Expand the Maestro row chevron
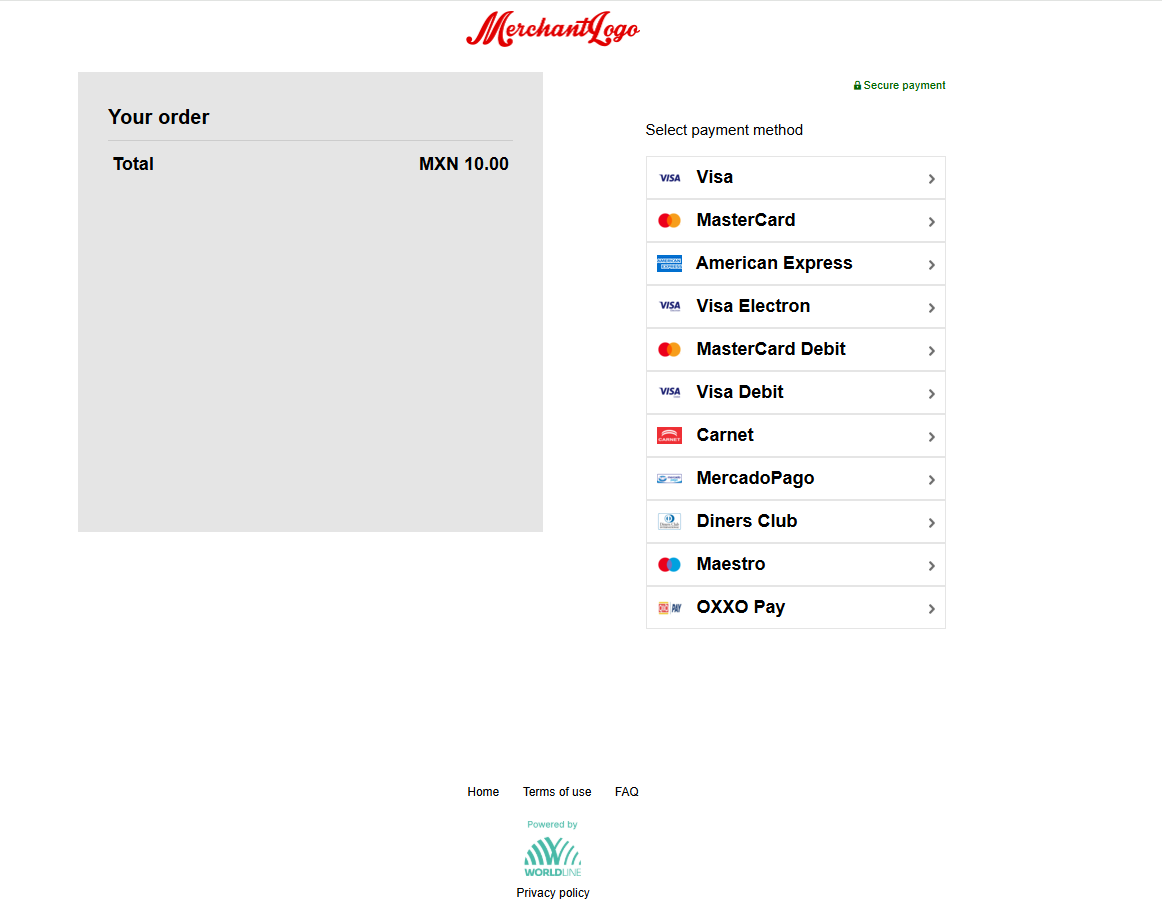The width and height of the screenshot is (1162, 910). coord(932,565)
